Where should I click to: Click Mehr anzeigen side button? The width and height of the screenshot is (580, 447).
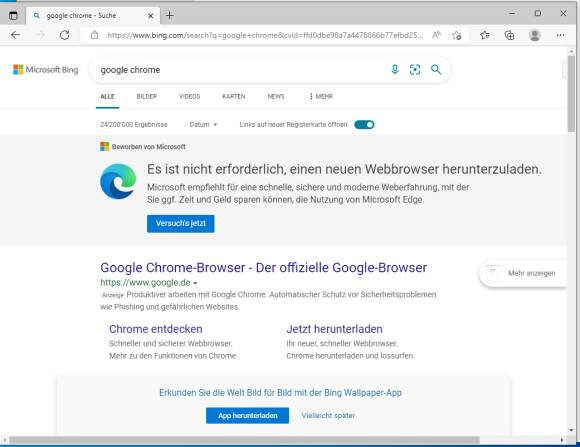523,273
